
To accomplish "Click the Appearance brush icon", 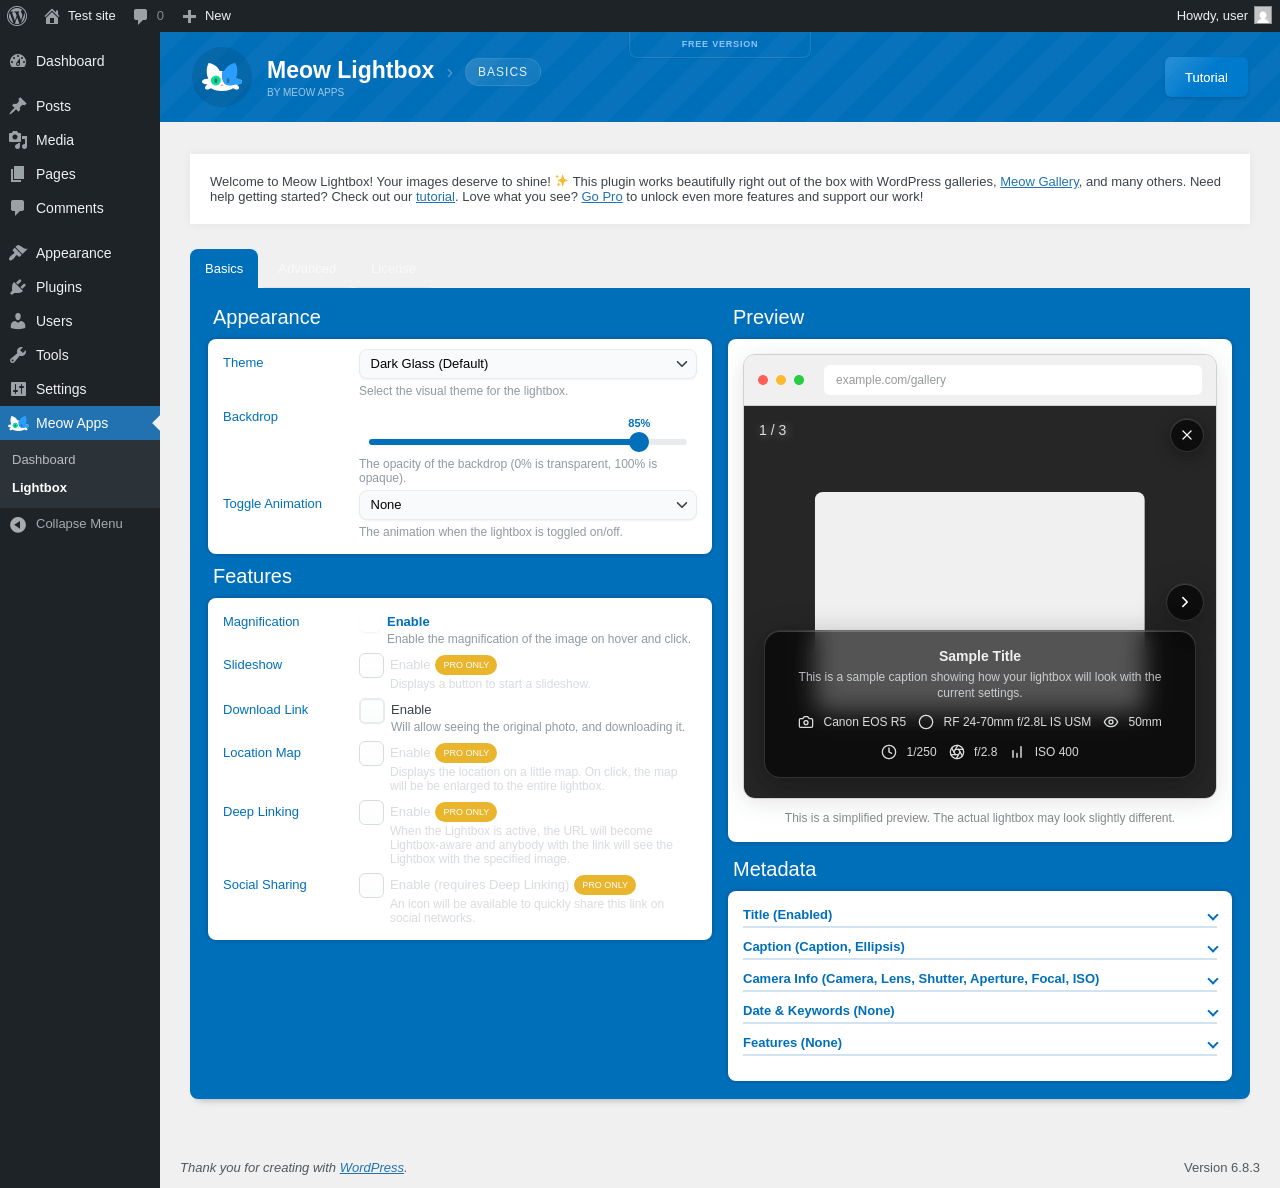I will point(18,253).
